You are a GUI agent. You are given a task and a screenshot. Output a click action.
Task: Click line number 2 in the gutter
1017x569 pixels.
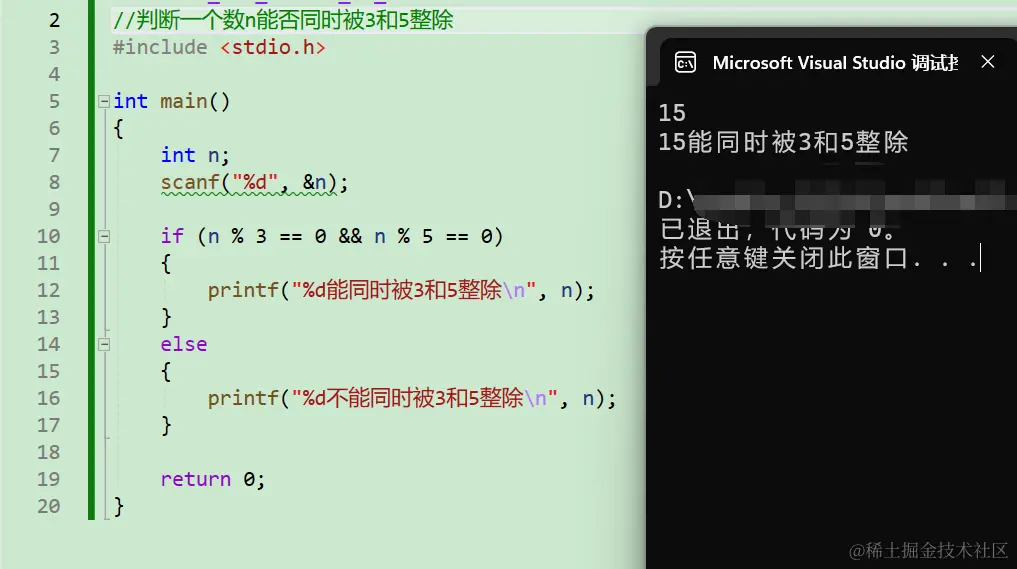coord(54,20)
